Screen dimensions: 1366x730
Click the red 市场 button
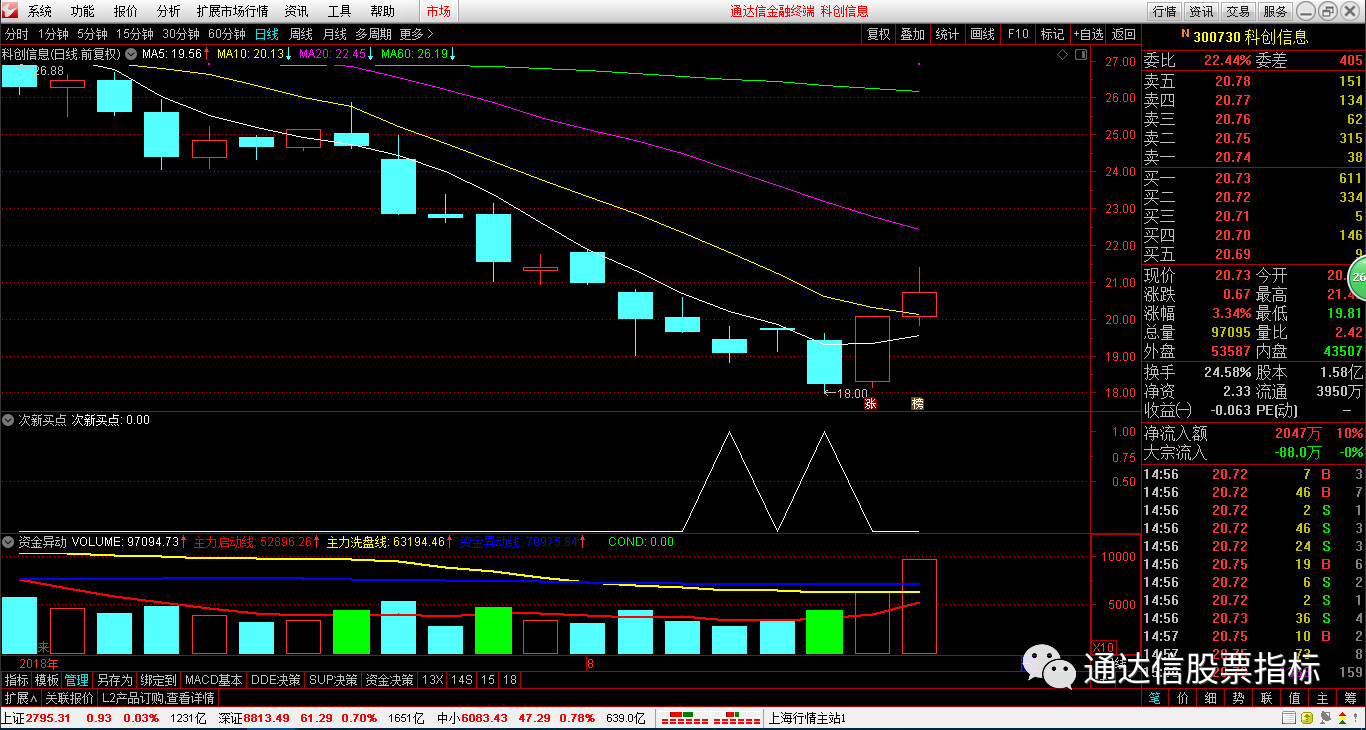[438, 11]
